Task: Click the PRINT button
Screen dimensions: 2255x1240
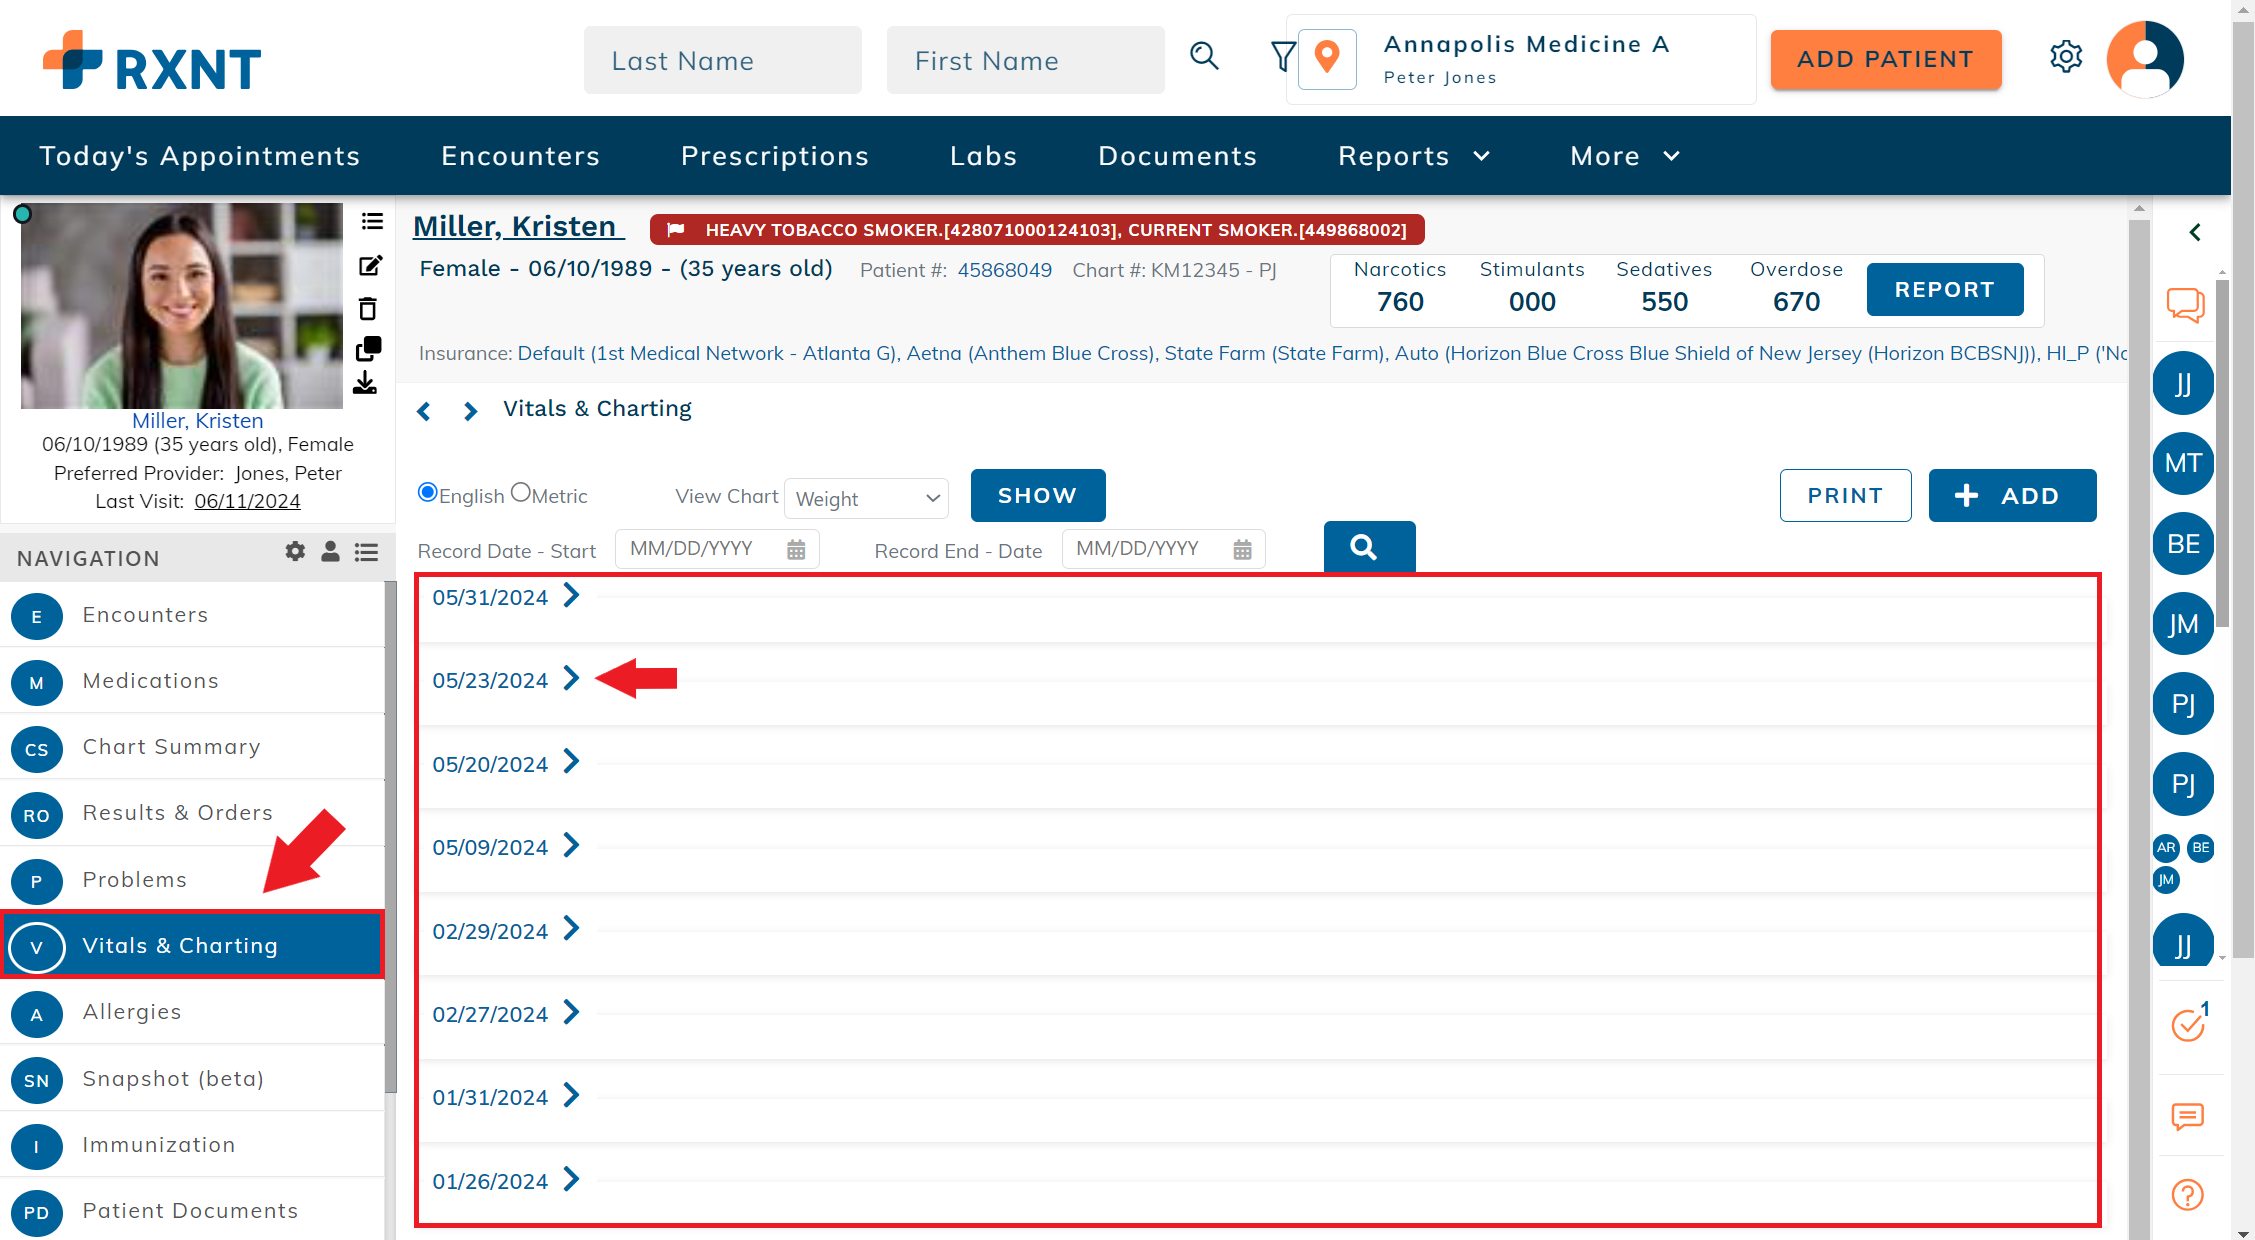Action: point(1845,496)
